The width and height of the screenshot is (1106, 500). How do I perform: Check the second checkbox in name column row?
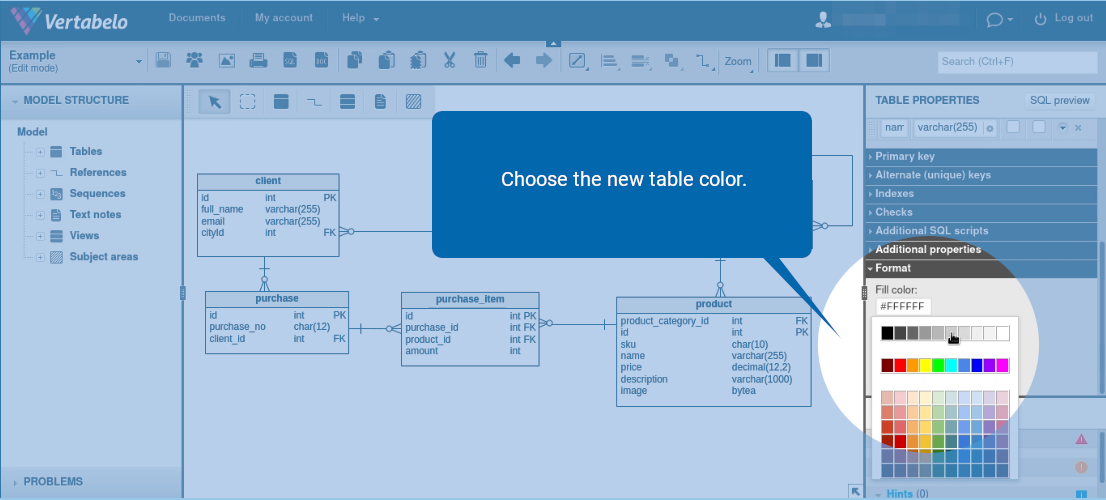point(1039,127)
